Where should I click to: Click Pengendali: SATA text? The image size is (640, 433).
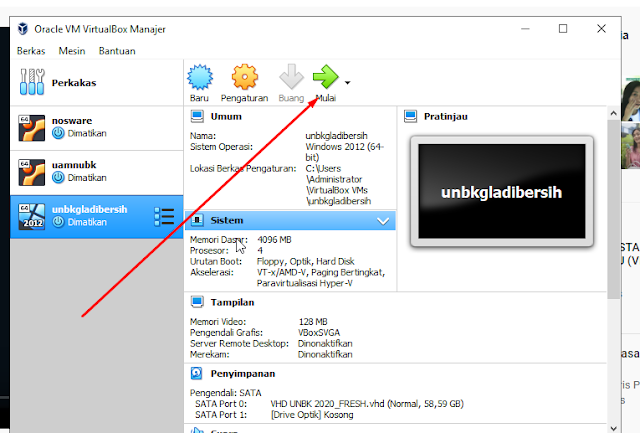(x=225, y=393)
